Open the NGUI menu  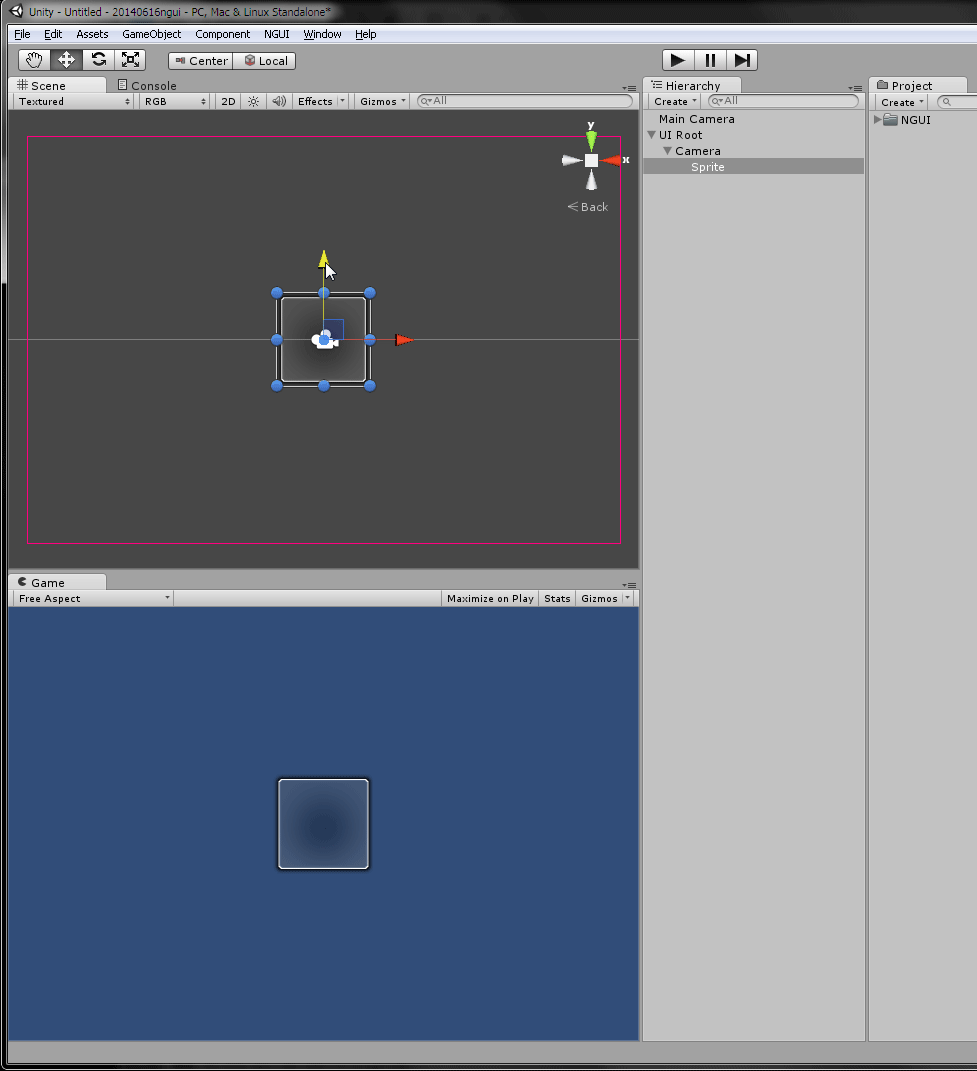[277, 34]
